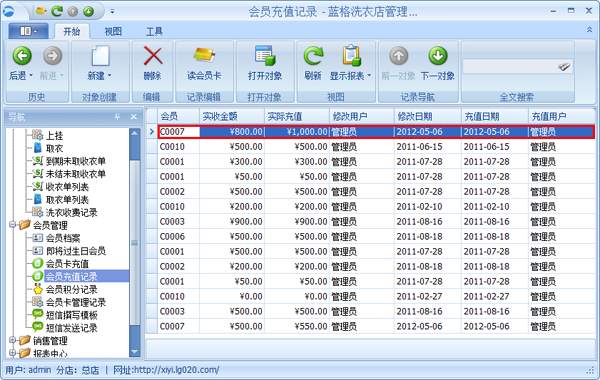
Task: Open the quick access toolbar customize dropdown
Action: (112, 12)
